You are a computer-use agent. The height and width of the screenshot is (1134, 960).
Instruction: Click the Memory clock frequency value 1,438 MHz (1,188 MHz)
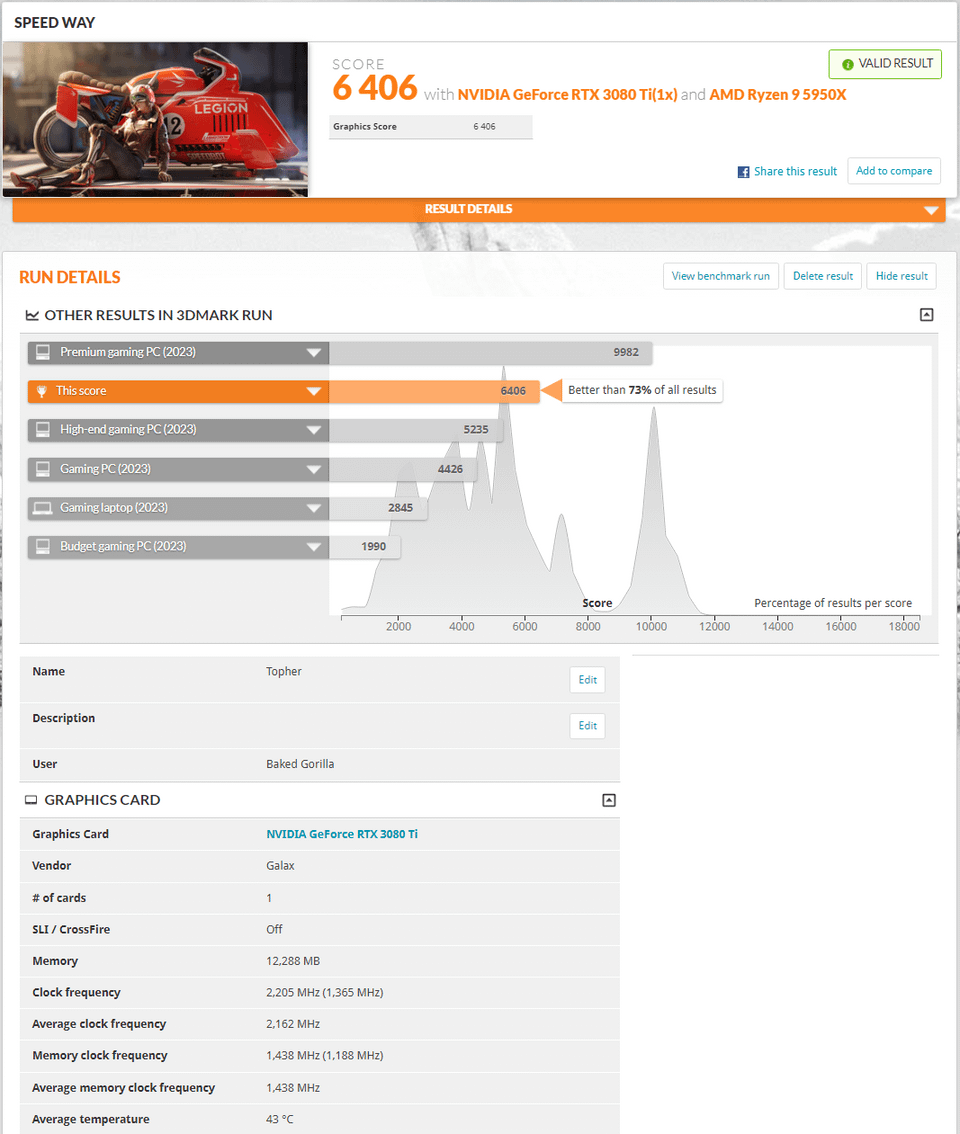[x=324, y=1055]
